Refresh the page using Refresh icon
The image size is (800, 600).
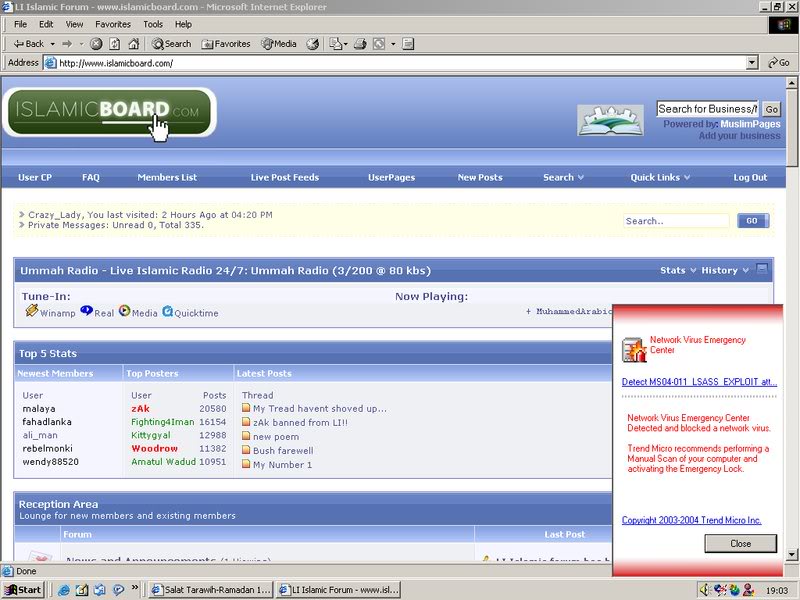coord(115,44)
